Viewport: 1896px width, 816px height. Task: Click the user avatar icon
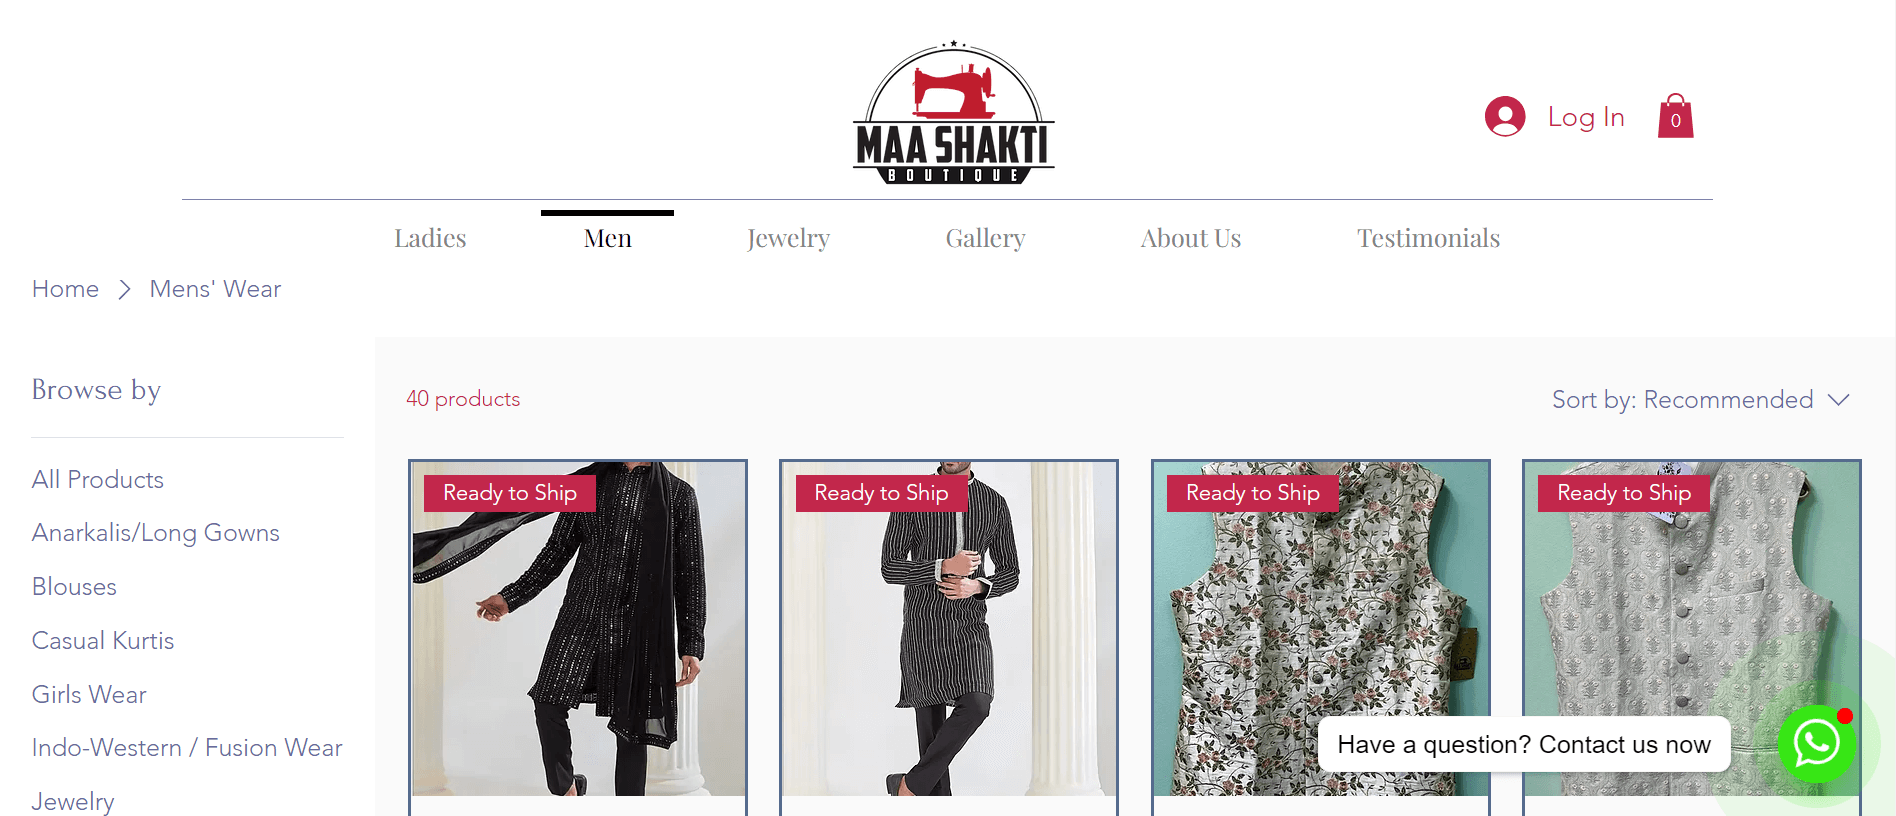tap(1504, 116)
